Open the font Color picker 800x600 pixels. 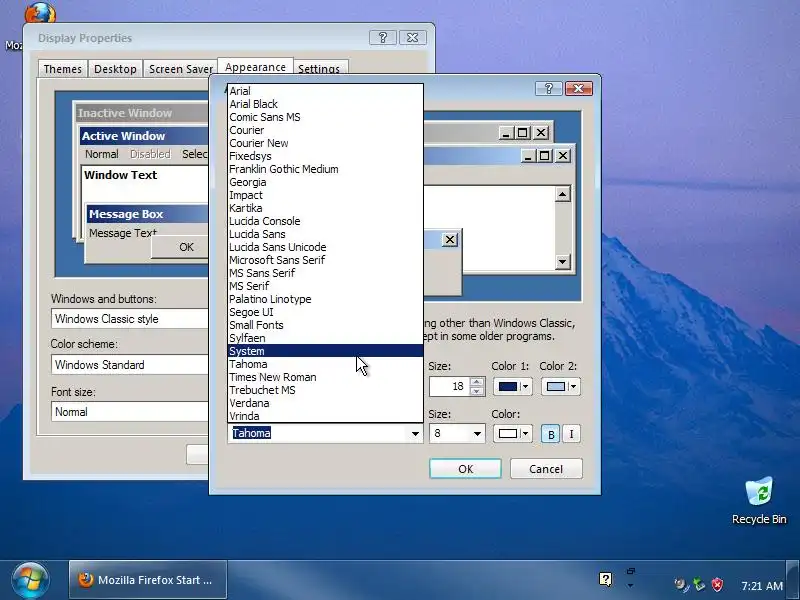coord(513,434)
